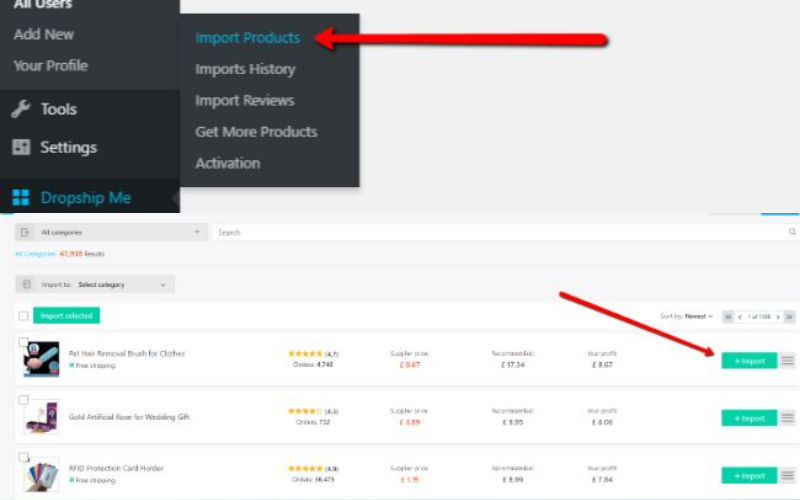Open the Dropship Me sidebar menu label

pyautogui.click(x=86, y=197)
